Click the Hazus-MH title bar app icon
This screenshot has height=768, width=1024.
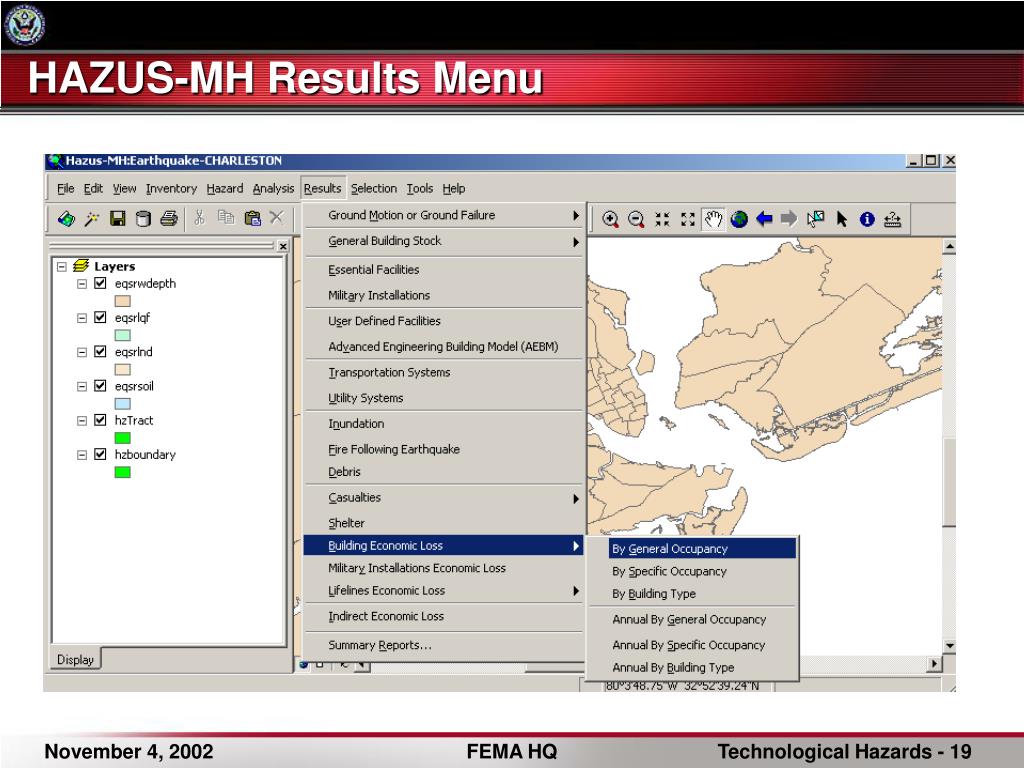(x=55, y=161)
